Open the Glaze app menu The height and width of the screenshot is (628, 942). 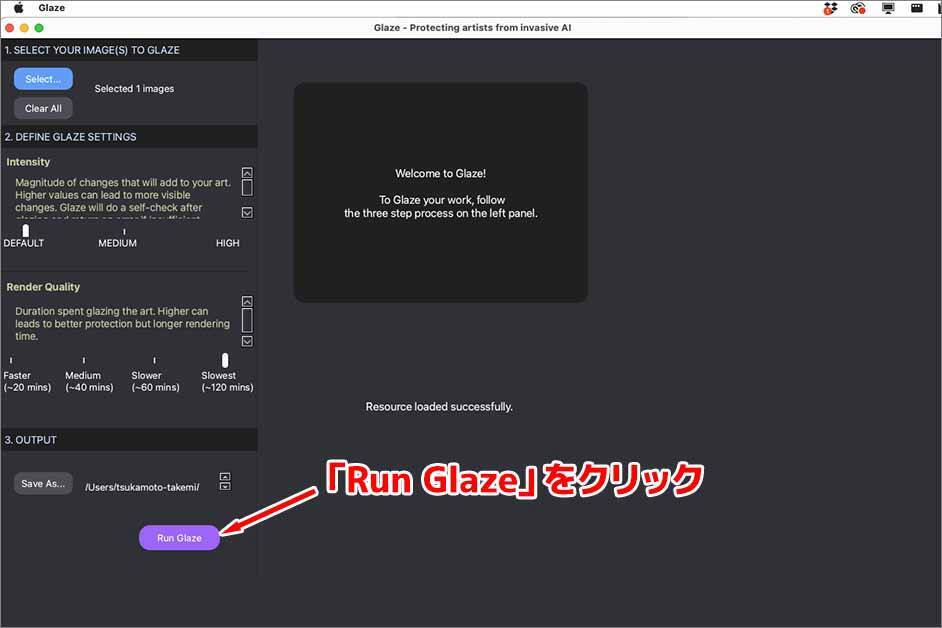pos(51,8)
